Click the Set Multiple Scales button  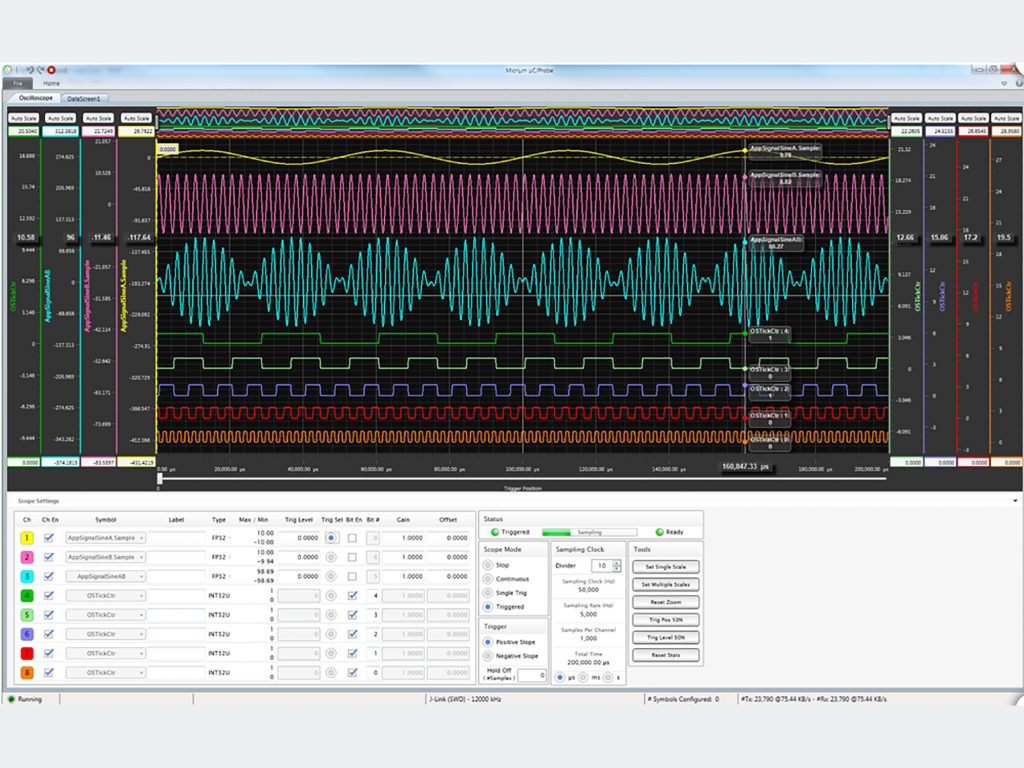point(665,584)
